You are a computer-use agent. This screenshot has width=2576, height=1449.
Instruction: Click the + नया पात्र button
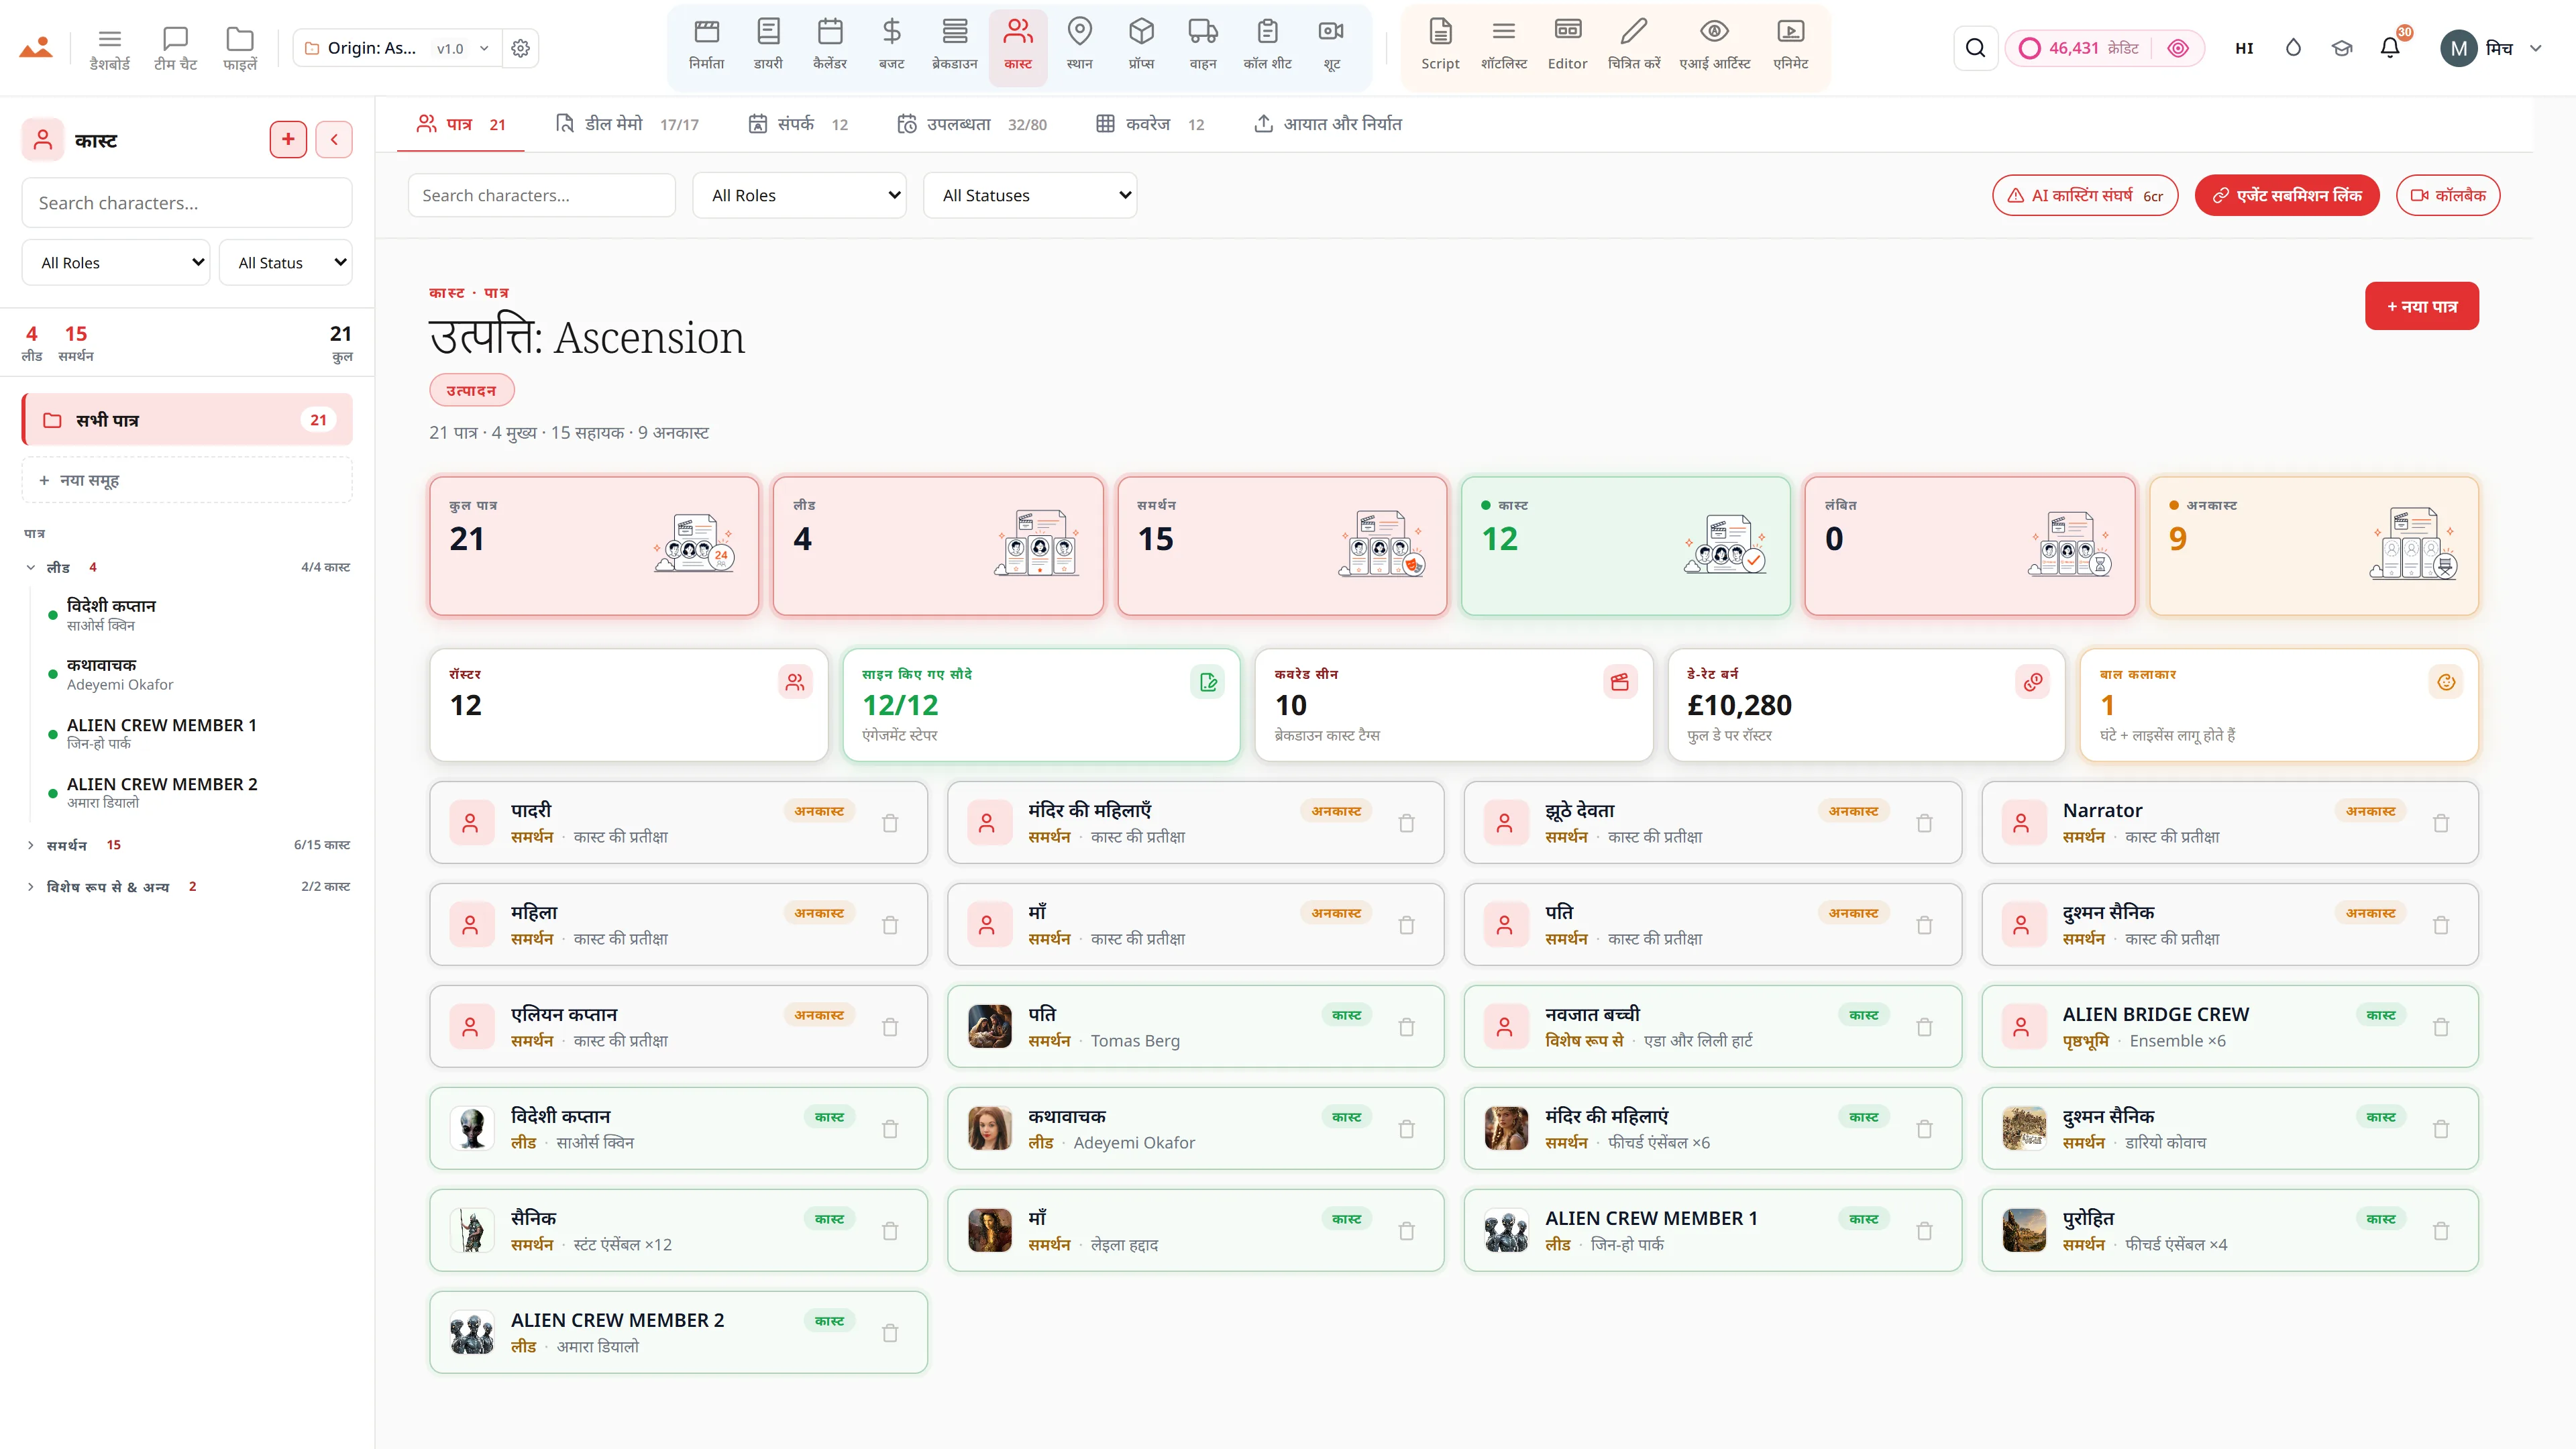(x=2421, y=306)
